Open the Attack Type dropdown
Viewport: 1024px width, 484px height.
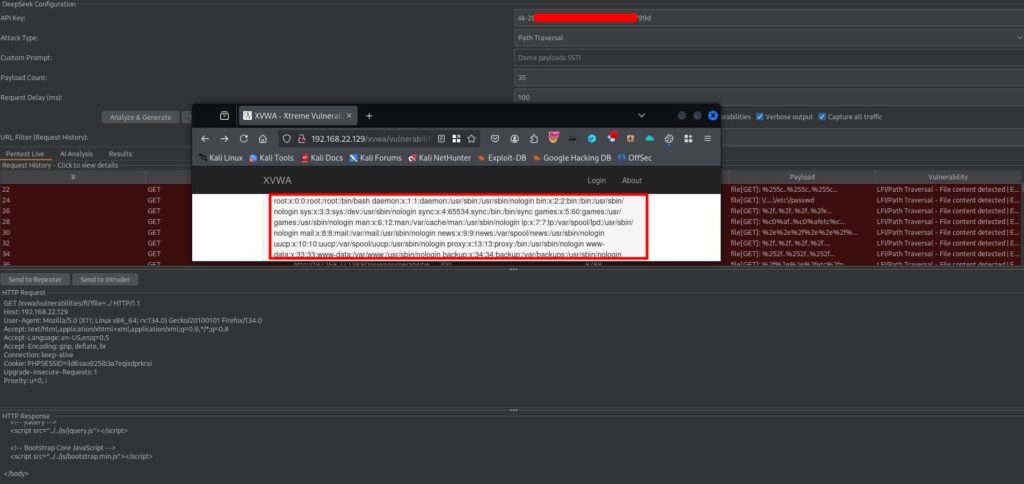(769, 38)
